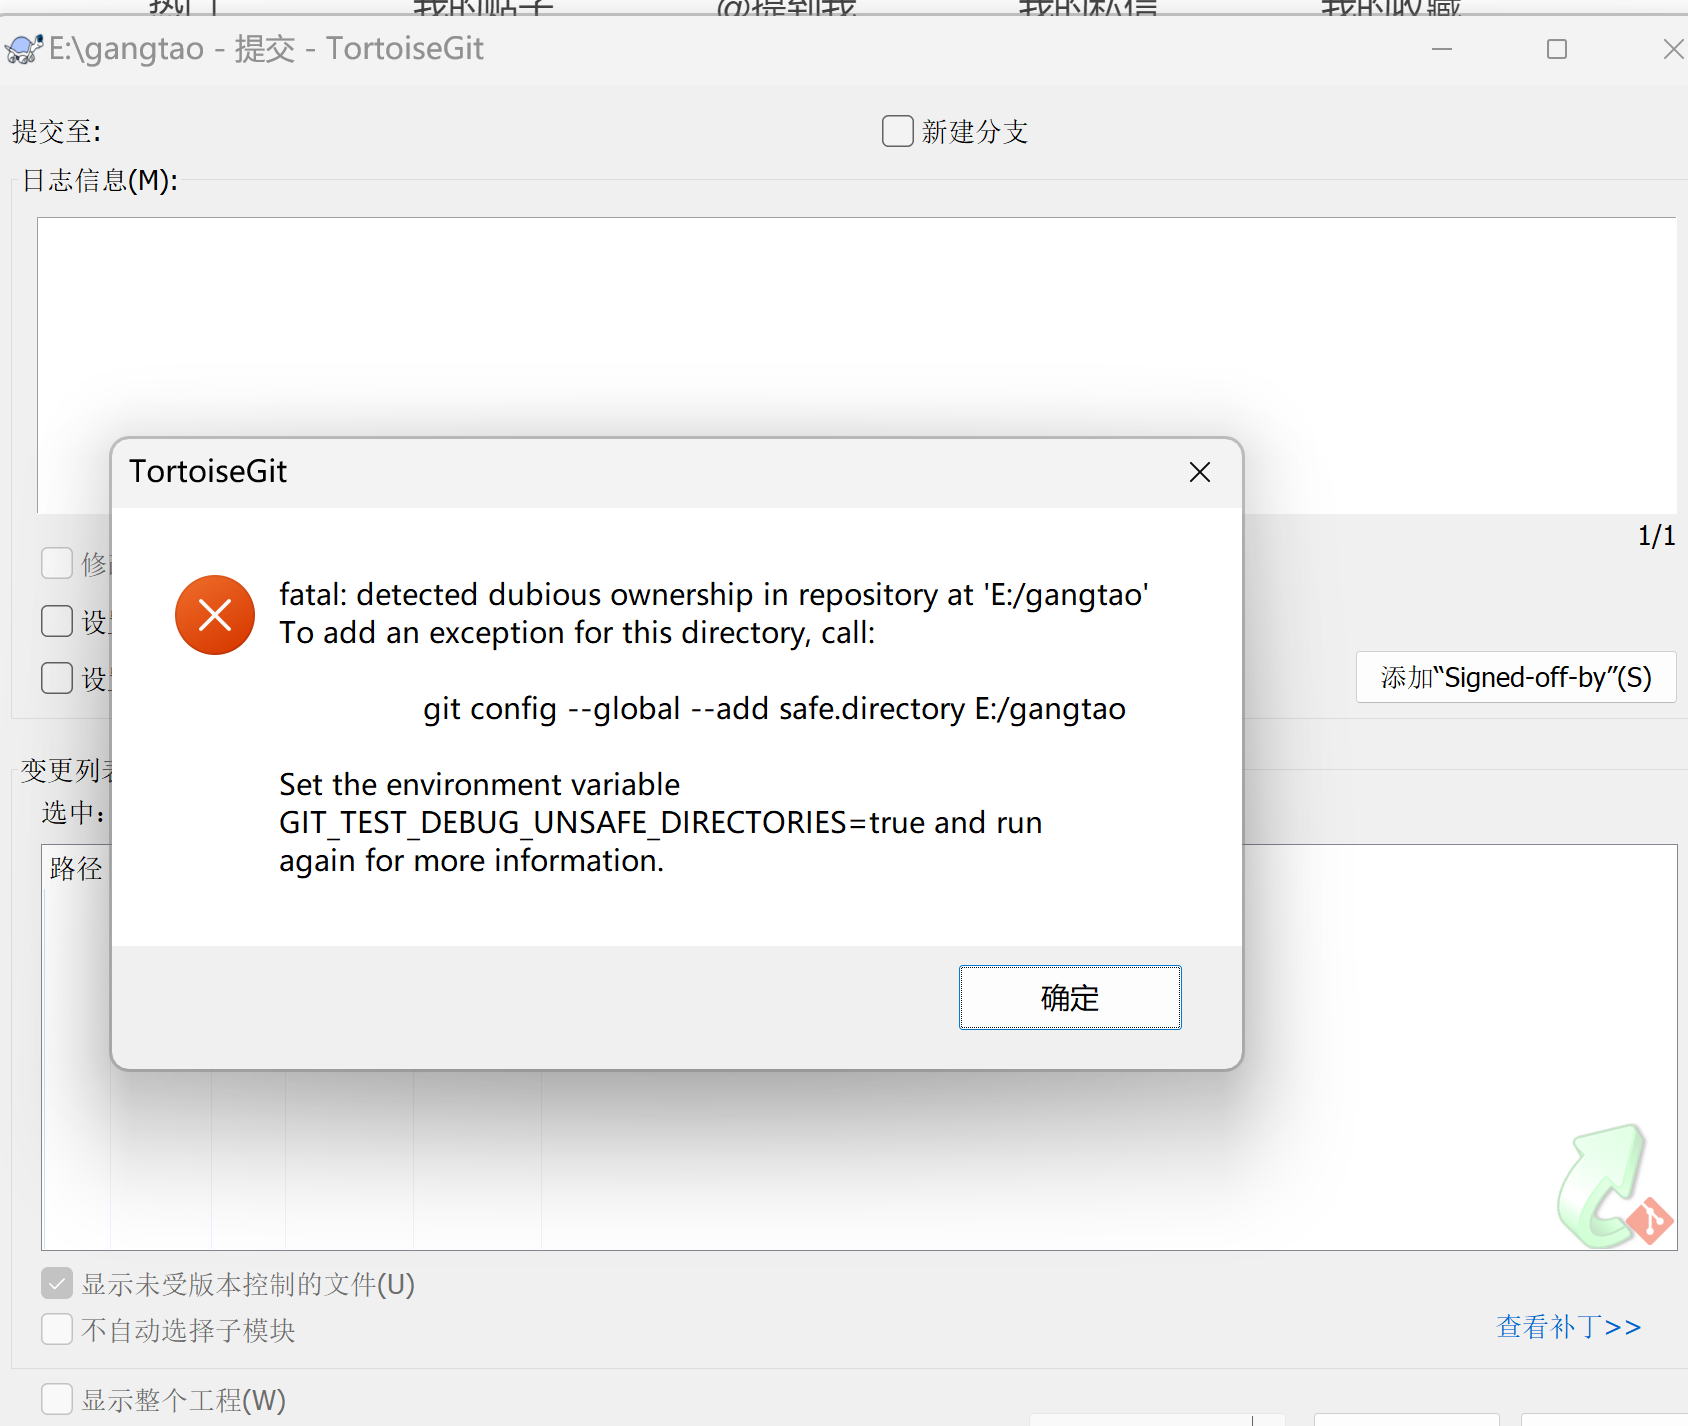Toggle the first checkbox beginning with 修
1688x1426 pixels.
pos(57,563)
